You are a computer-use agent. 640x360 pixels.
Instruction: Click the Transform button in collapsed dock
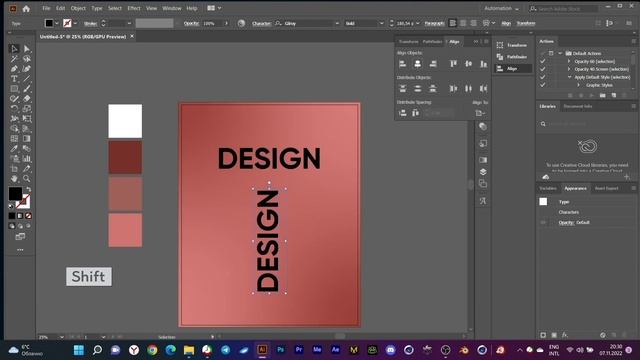pyautogui.click(x=513, y=45)
